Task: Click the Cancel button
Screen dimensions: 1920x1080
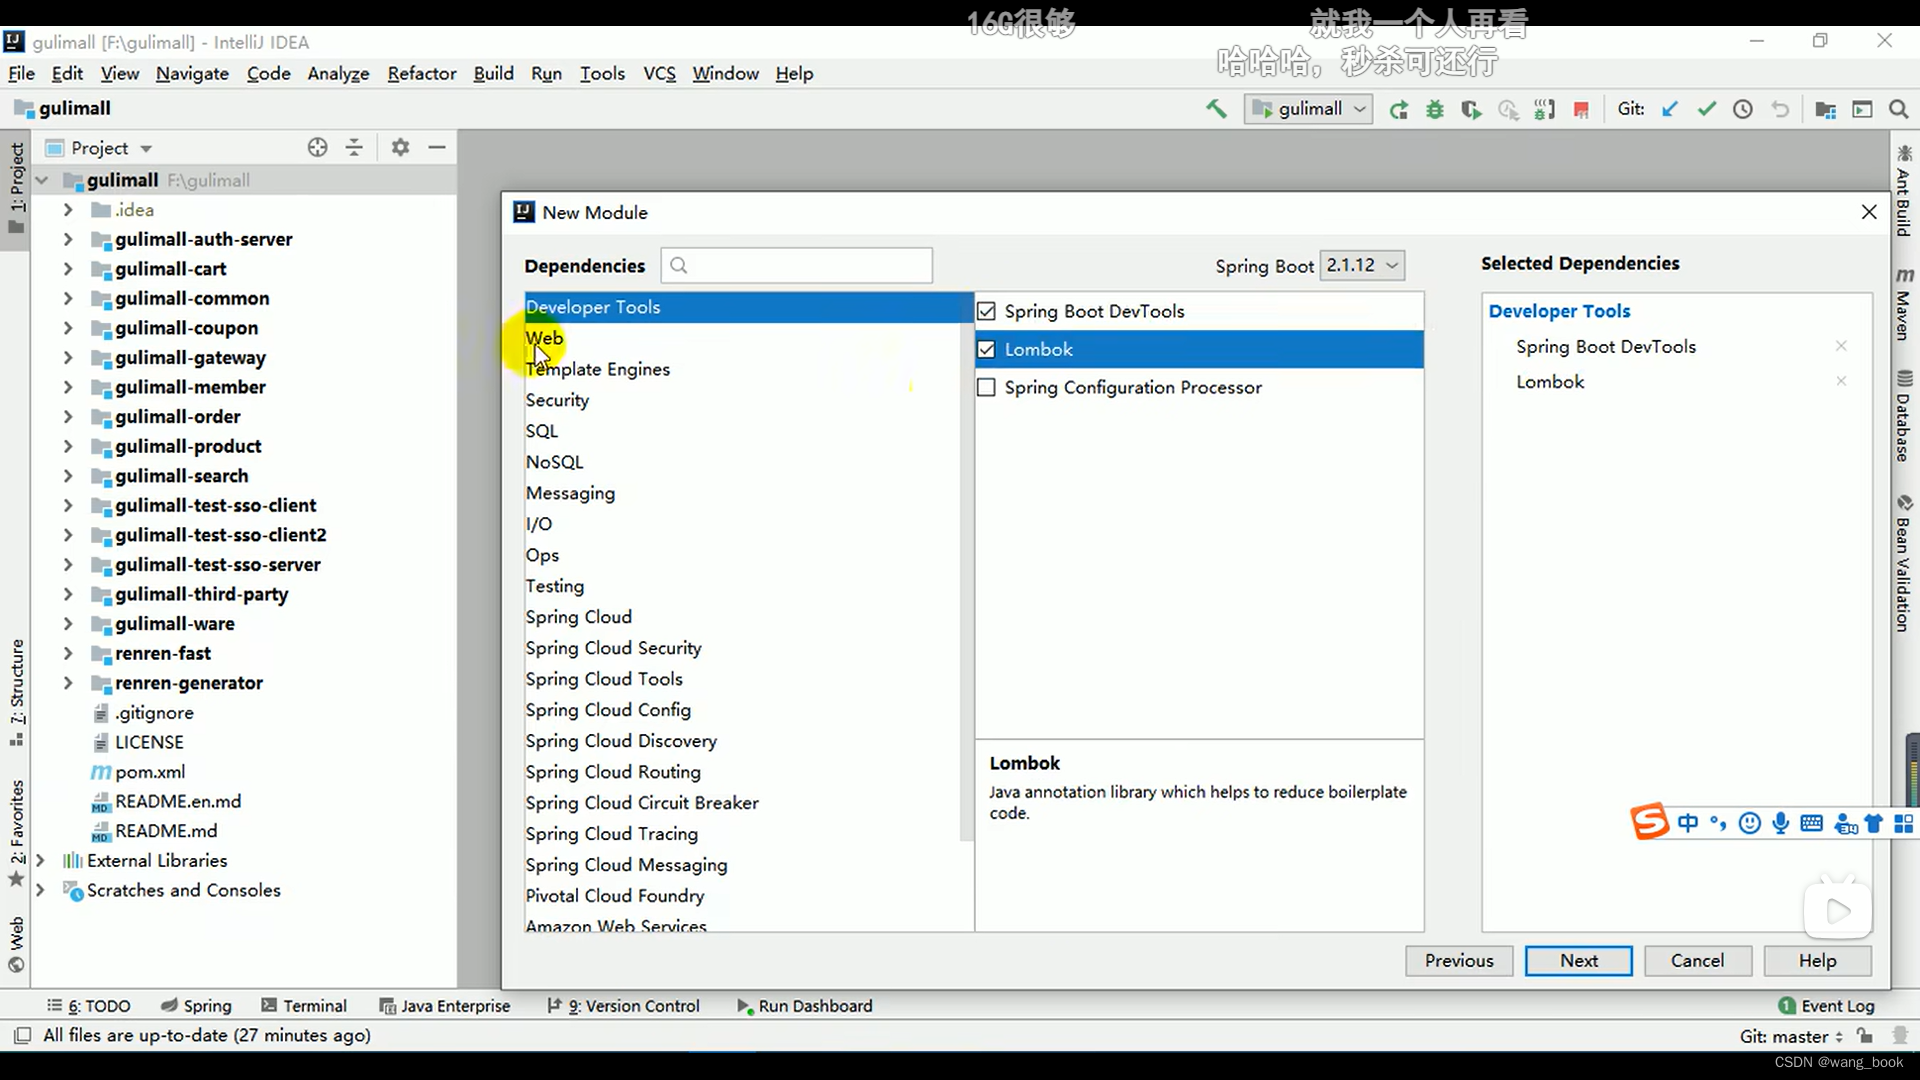Action: [x=1697, y=960]
